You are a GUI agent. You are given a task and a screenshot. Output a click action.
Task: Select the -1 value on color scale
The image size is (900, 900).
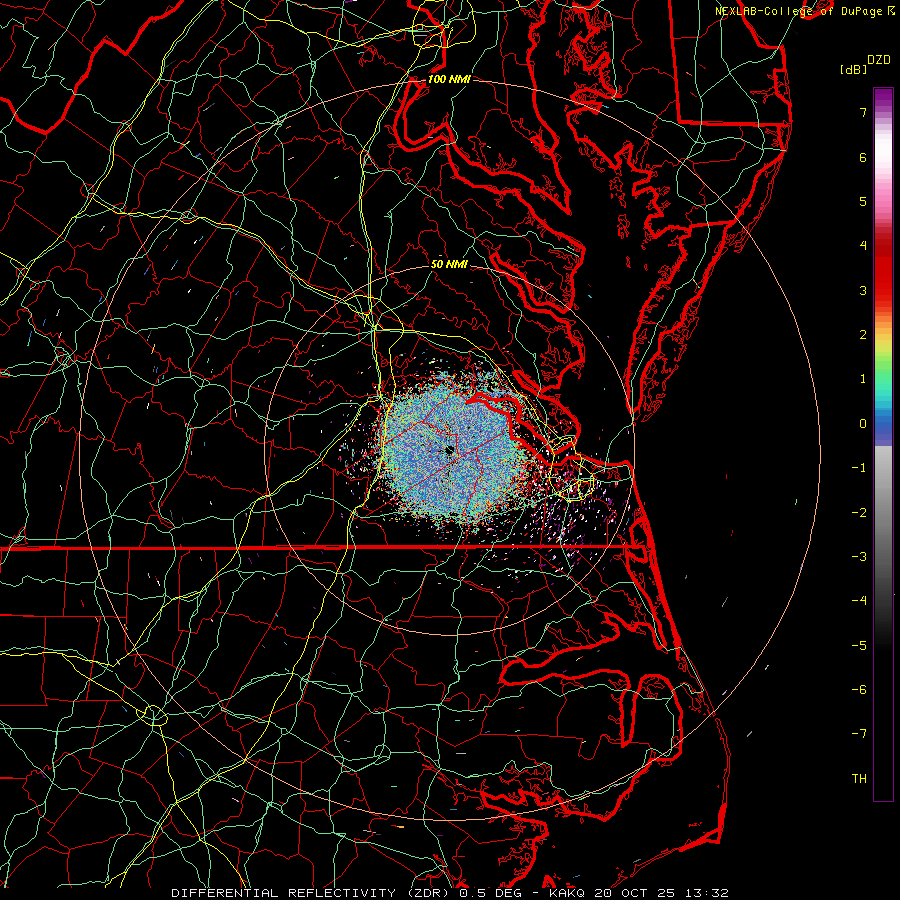(x=859, y=468)
